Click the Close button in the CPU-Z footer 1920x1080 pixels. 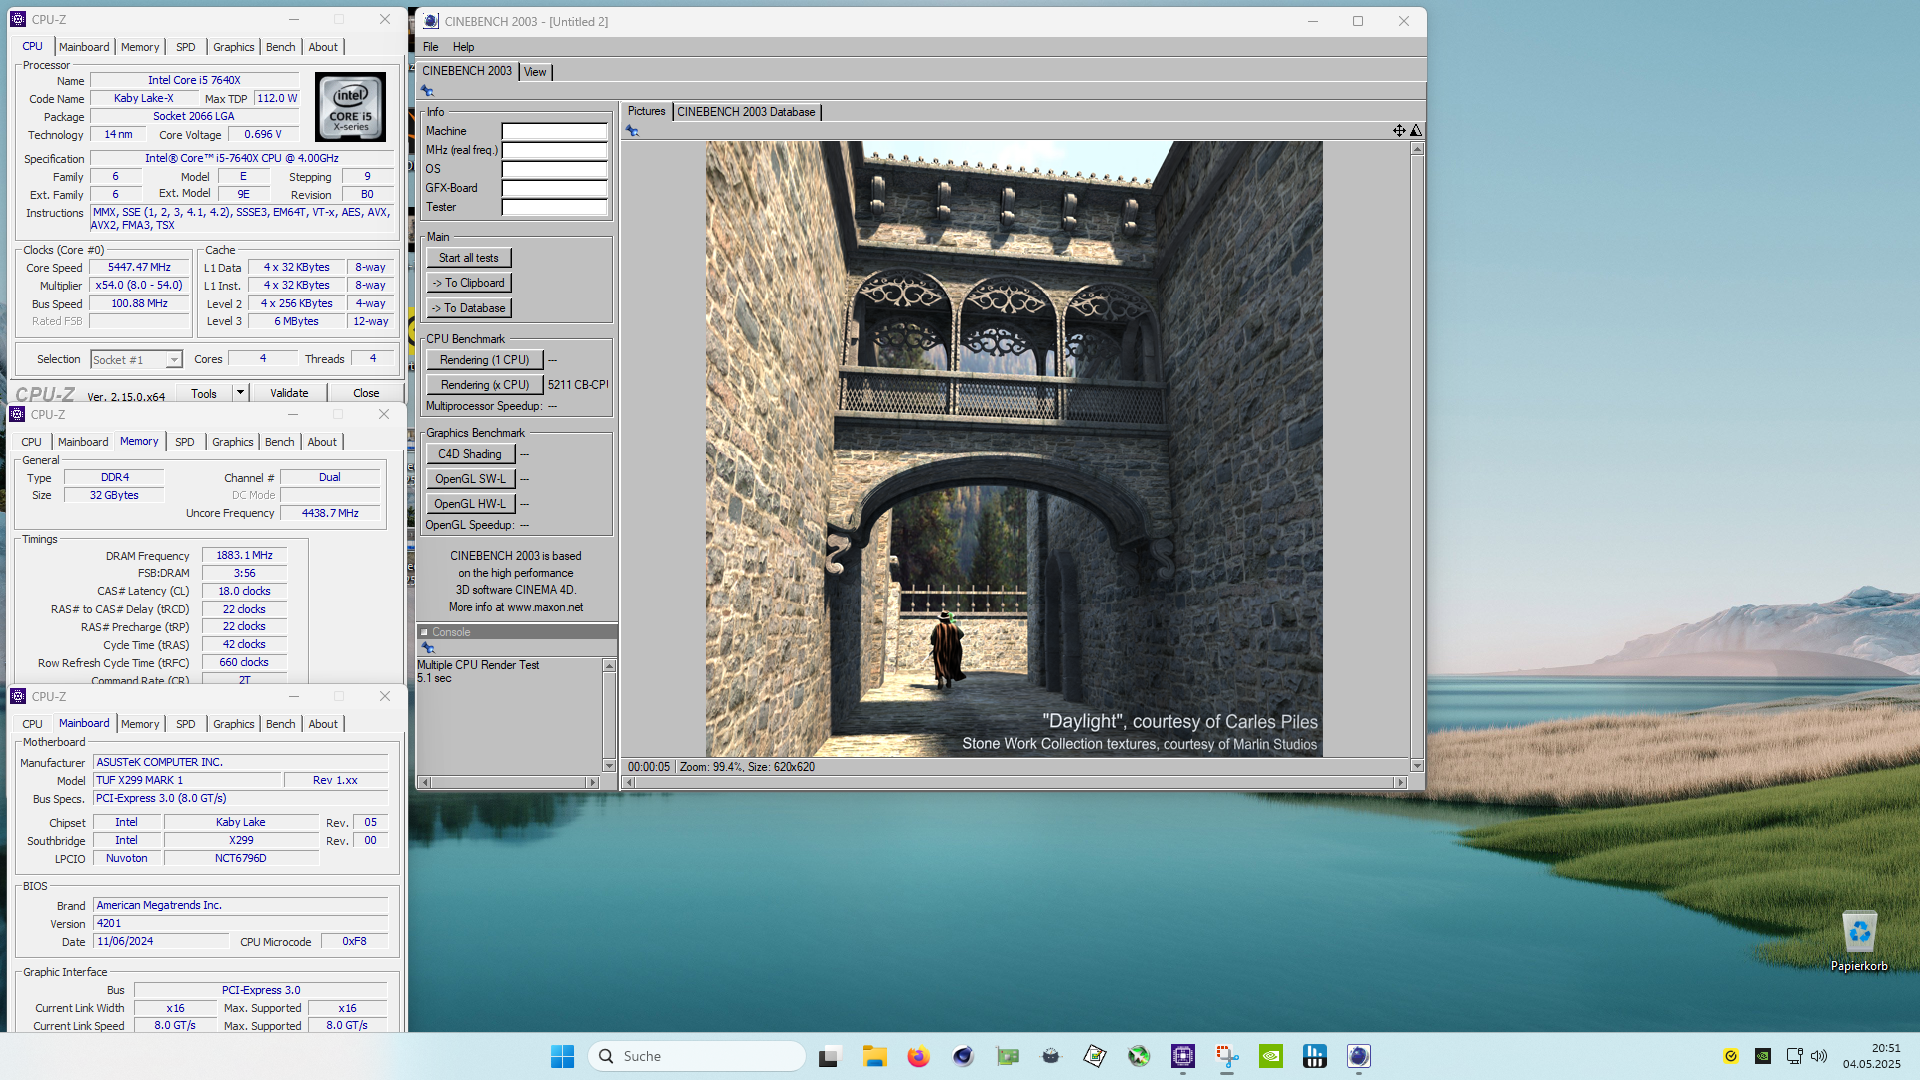click(366, 393)
